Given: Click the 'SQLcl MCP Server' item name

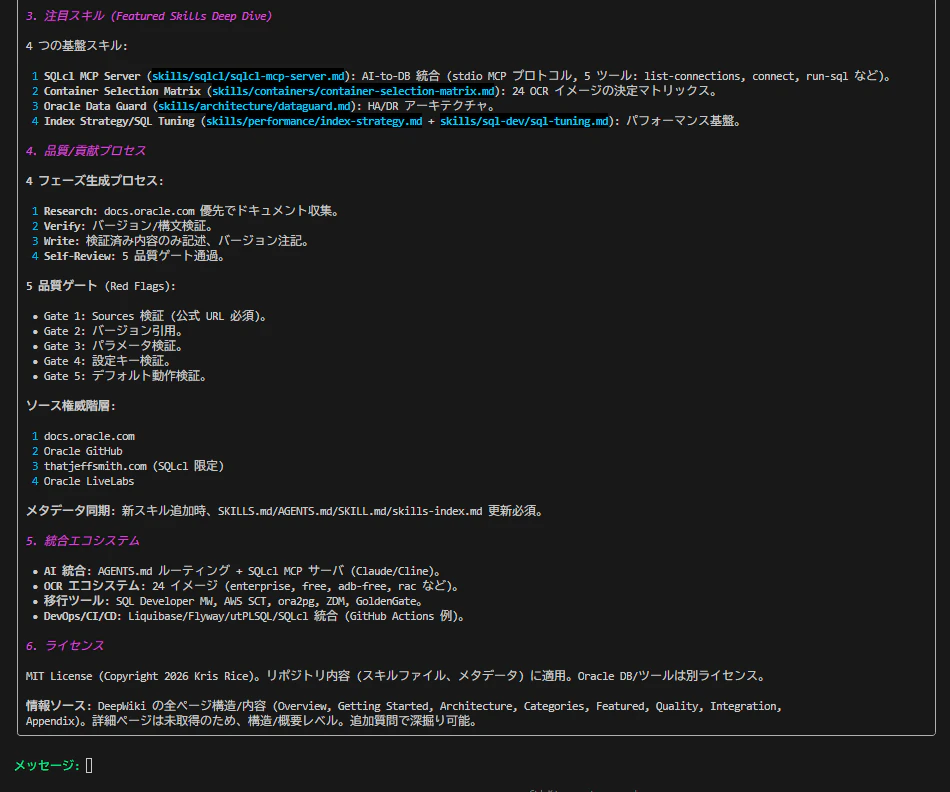Looking at the screenshot, I should 91,76.
